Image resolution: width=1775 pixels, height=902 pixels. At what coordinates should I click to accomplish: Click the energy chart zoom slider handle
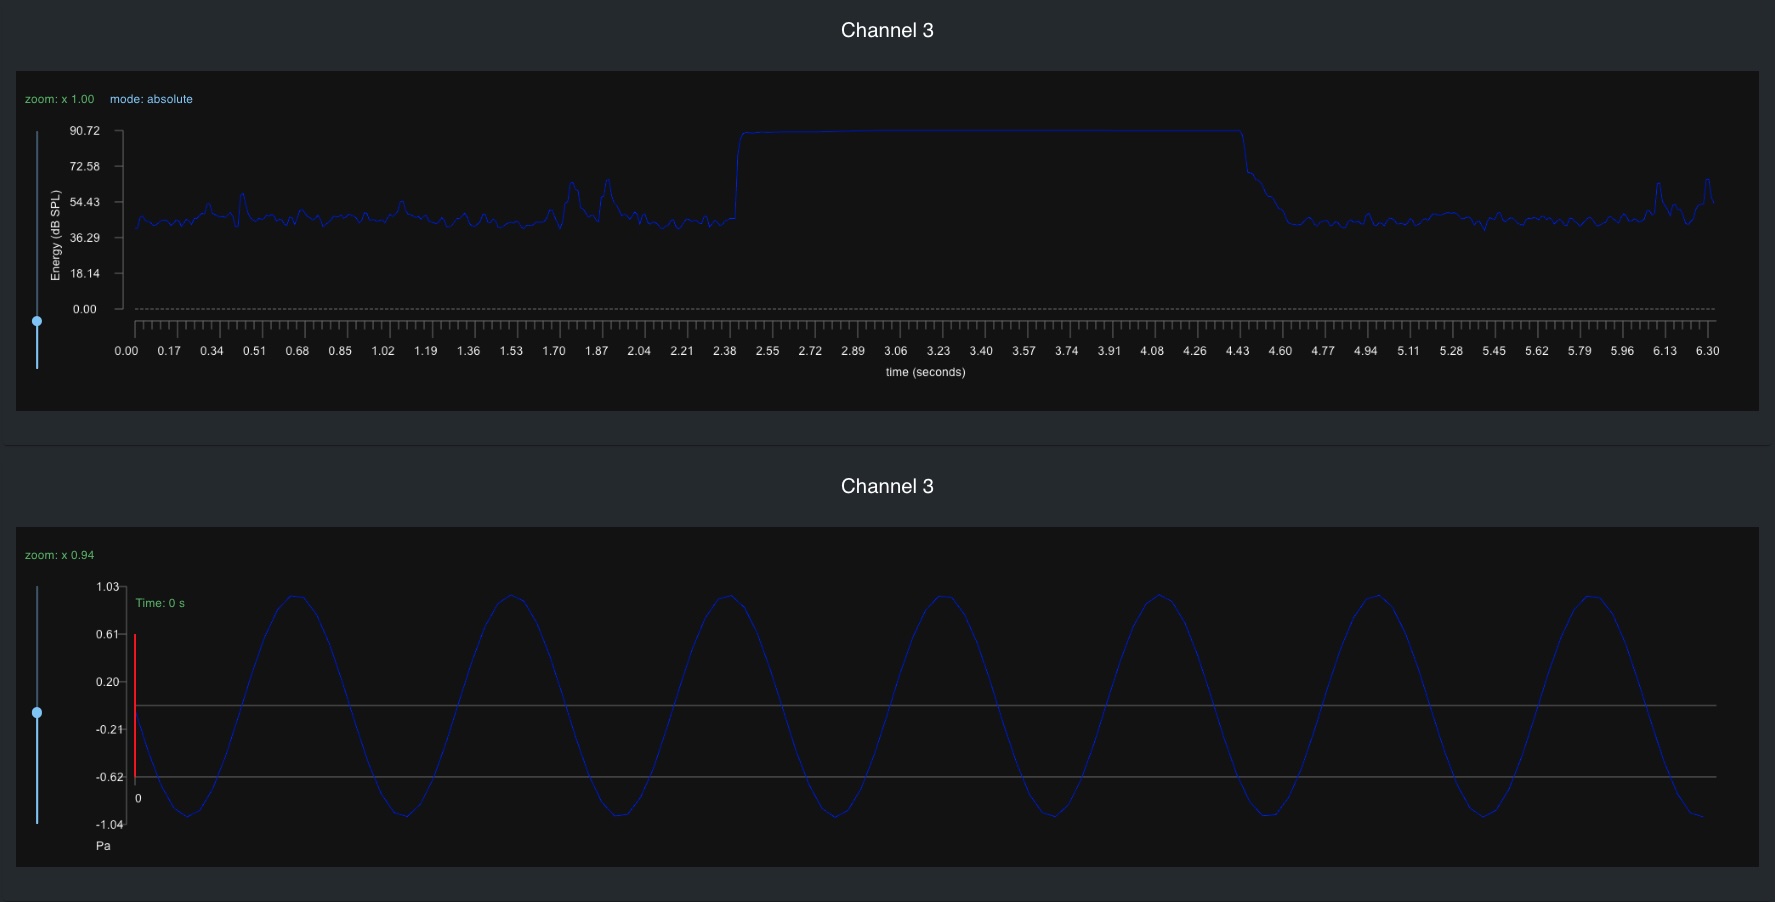pyautogui.click(x=37, y=321)
